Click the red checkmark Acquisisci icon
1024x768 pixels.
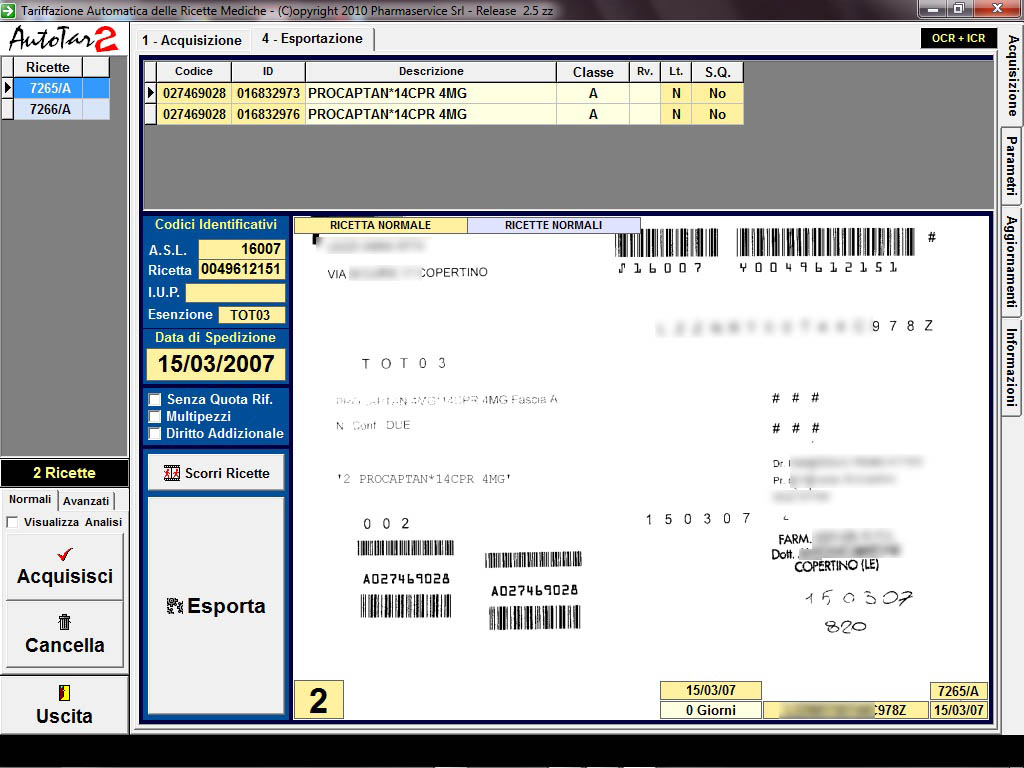pos(65,554)
